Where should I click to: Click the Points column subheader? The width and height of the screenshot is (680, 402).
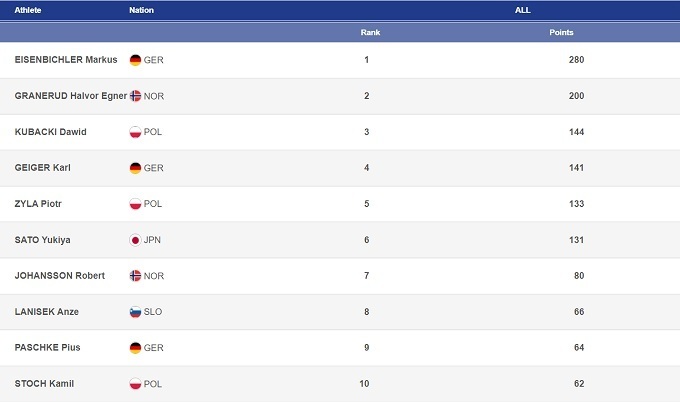[561, 33]
